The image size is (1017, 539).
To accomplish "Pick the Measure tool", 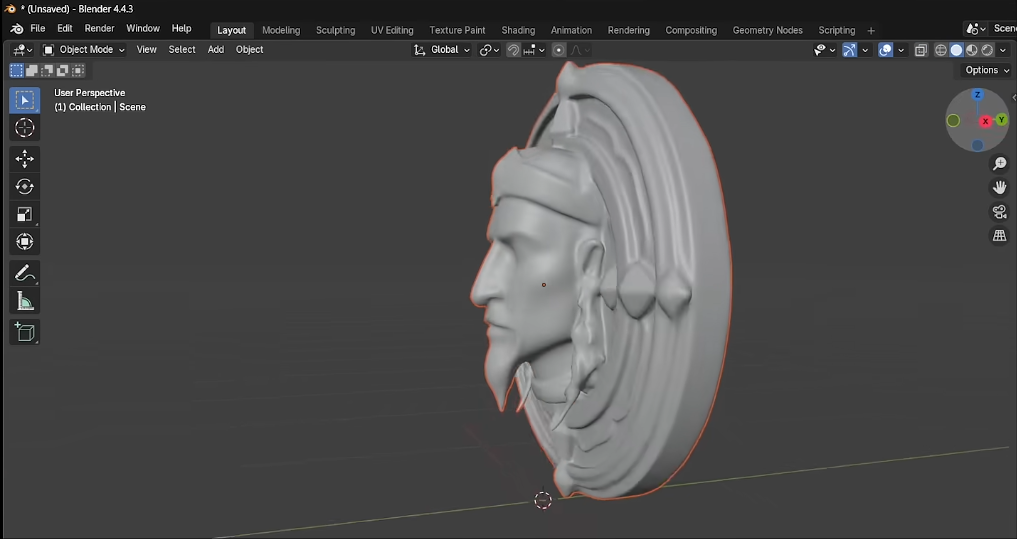I will pyautogui.click(x=25, y=301).
